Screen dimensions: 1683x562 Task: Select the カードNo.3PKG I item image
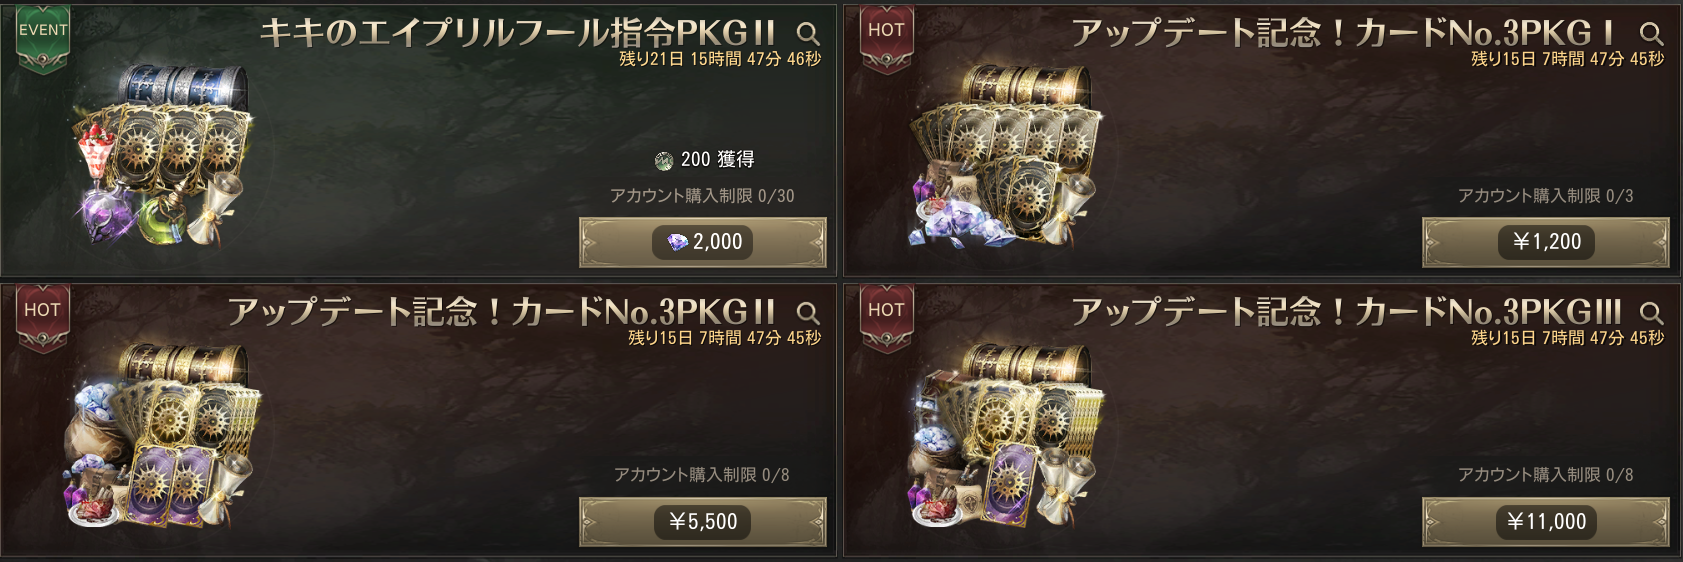coord(1006,155)
